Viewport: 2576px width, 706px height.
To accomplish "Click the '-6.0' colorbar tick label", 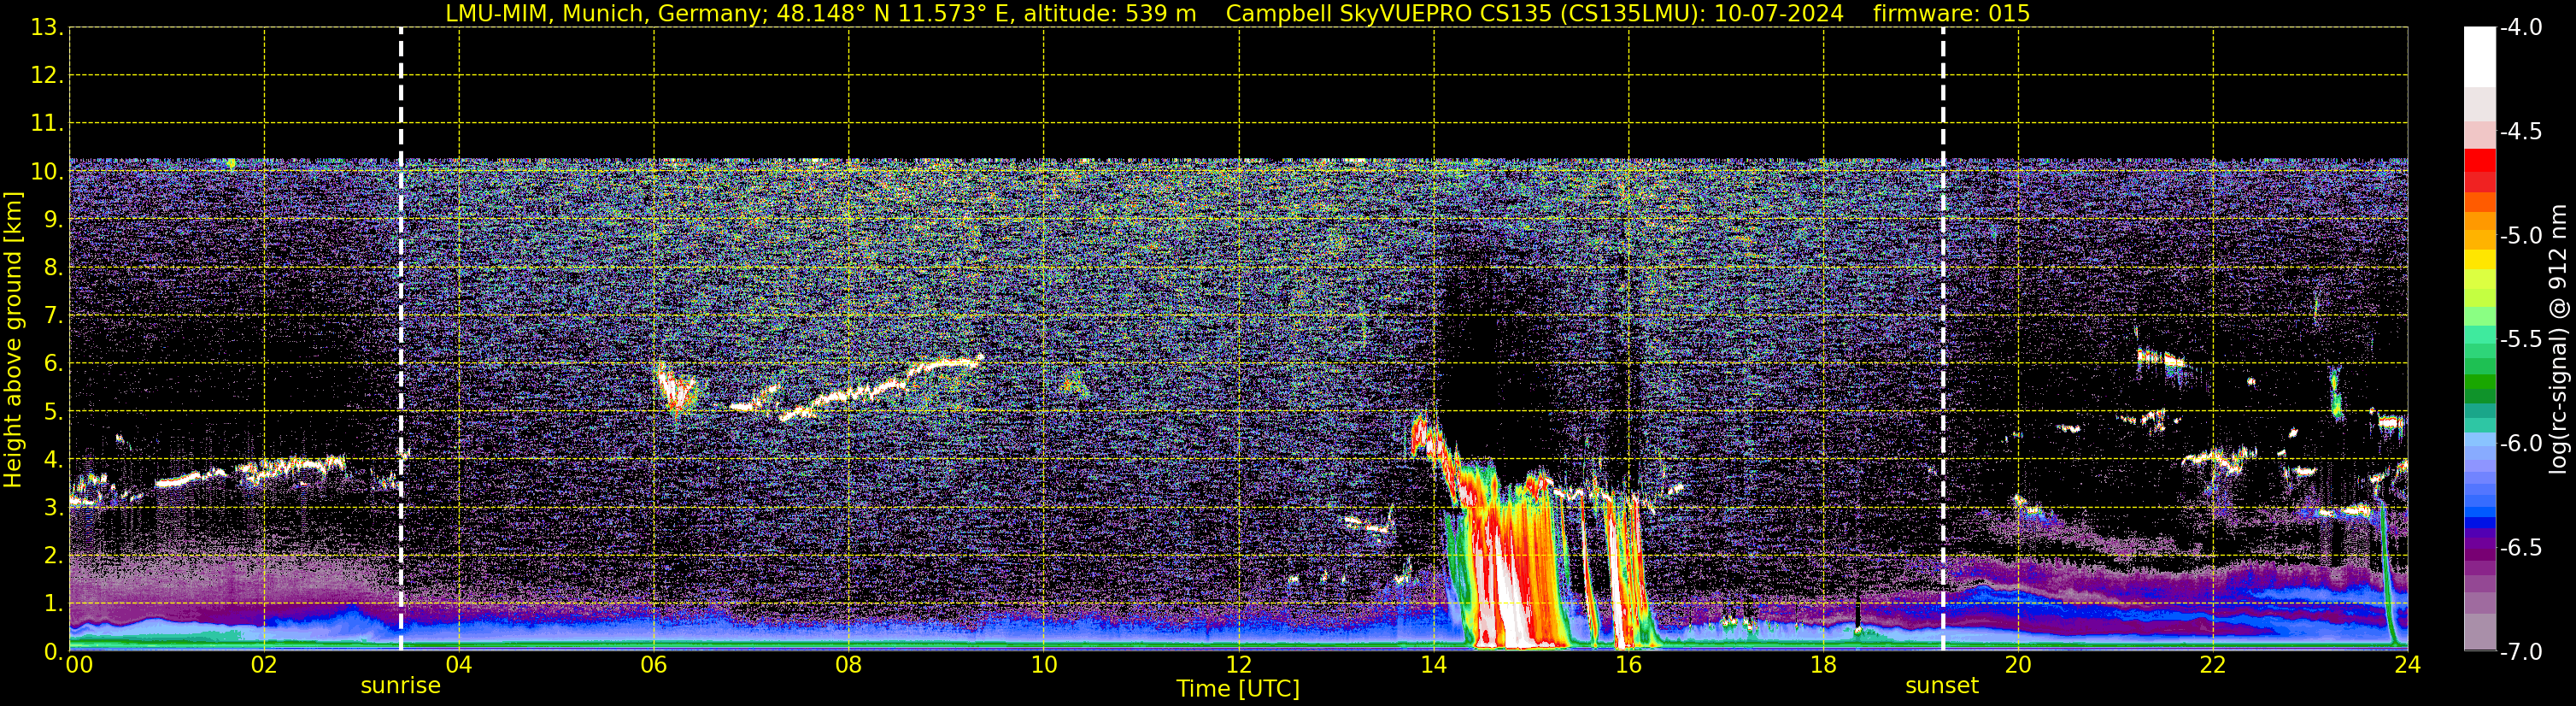I will [x=2520, y=444].
